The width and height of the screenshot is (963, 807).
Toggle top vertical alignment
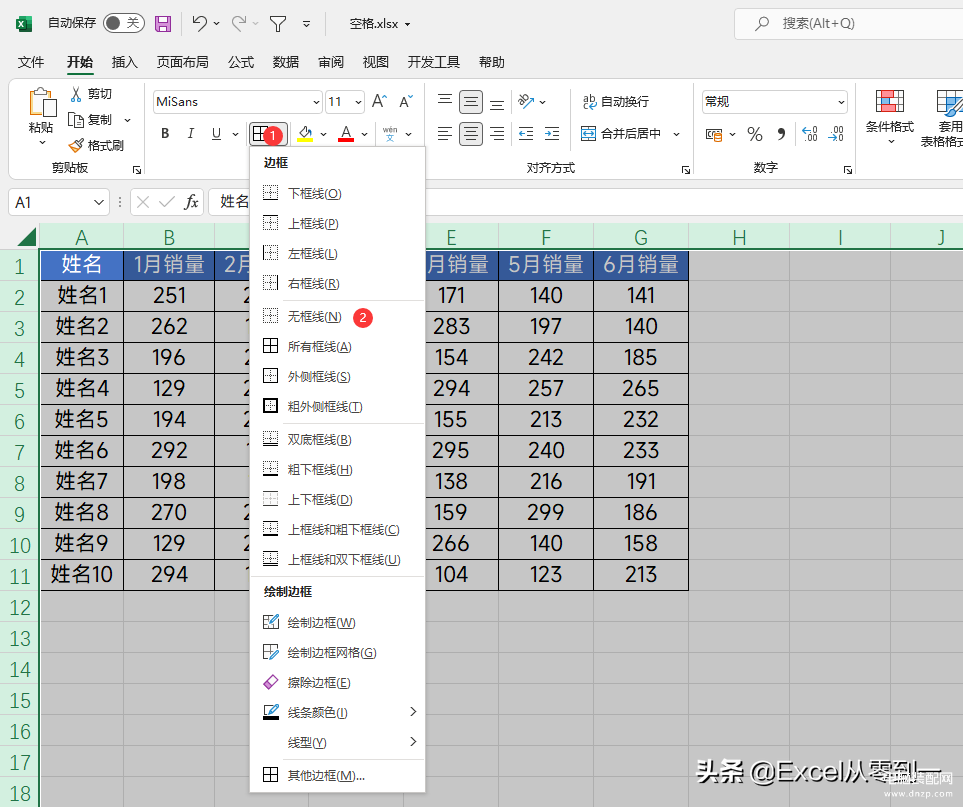pyautogui.click(x=445, y=101)
